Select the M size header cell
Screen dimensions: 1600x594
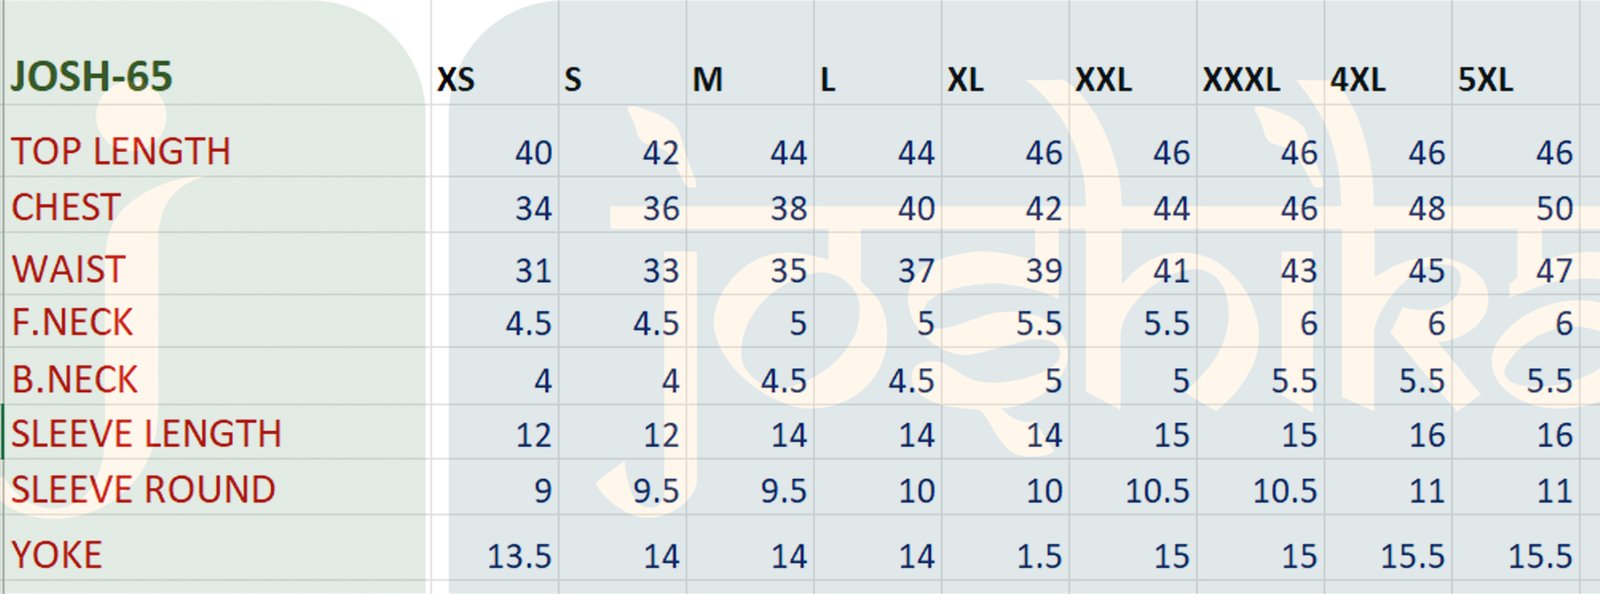pyautogui.click(x=707, y=80)
